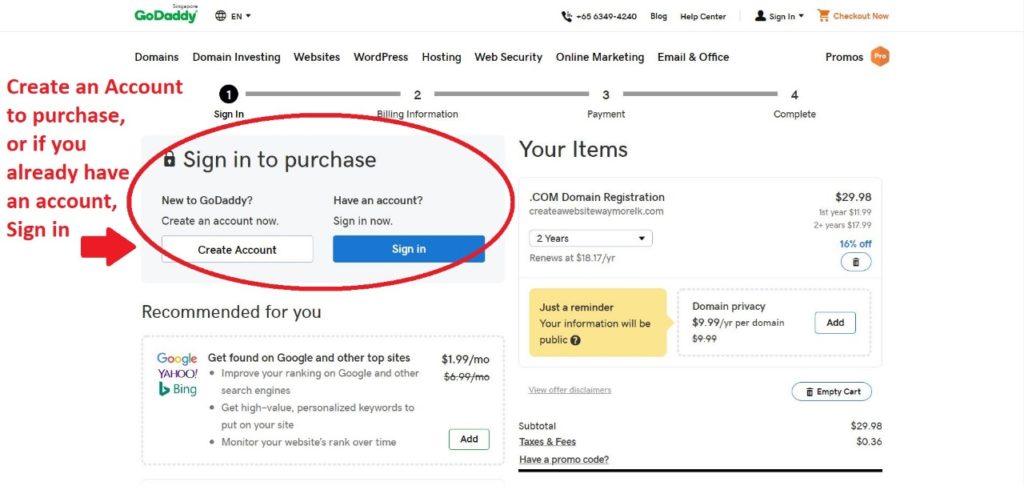The height and width of the screenshot is (486, 1024).
Task: Click the Google Yahoo Bing logos thumbnail
Action: coord(177,374)
